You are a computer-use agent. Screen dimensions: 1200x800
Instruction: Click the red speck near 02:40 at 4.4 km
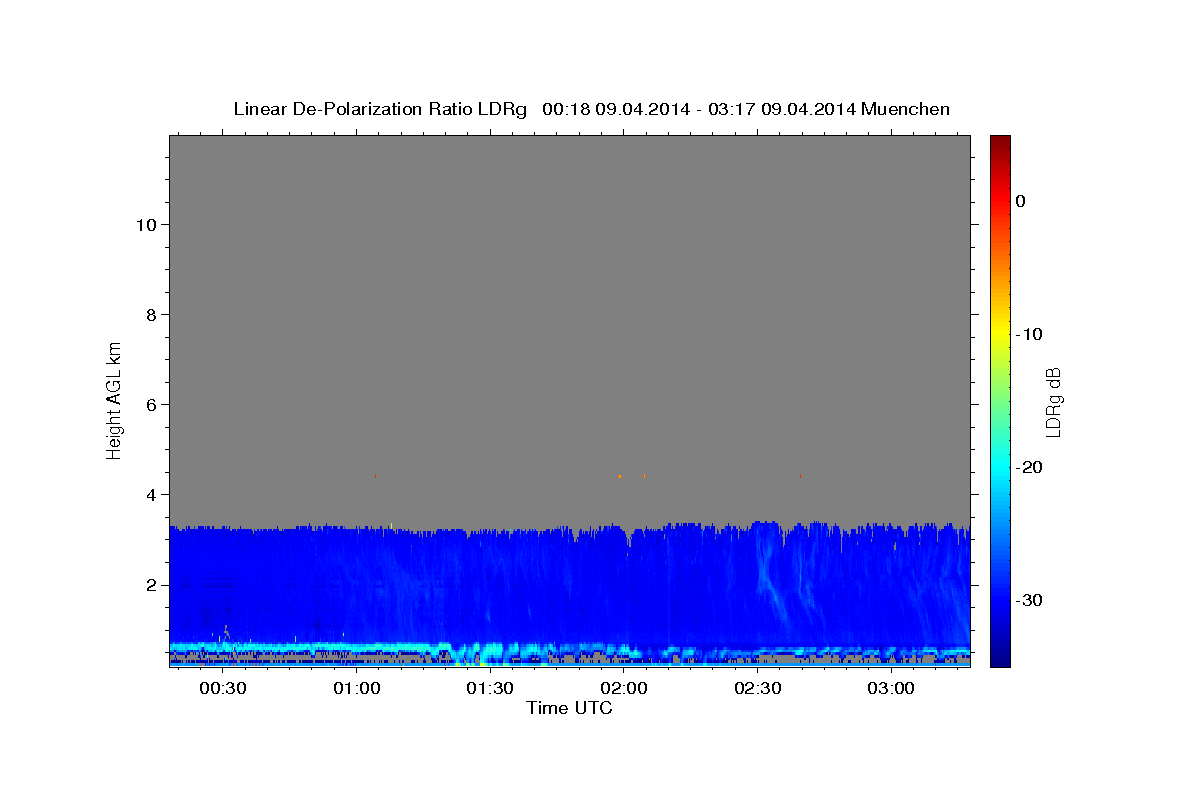(800, 477)
